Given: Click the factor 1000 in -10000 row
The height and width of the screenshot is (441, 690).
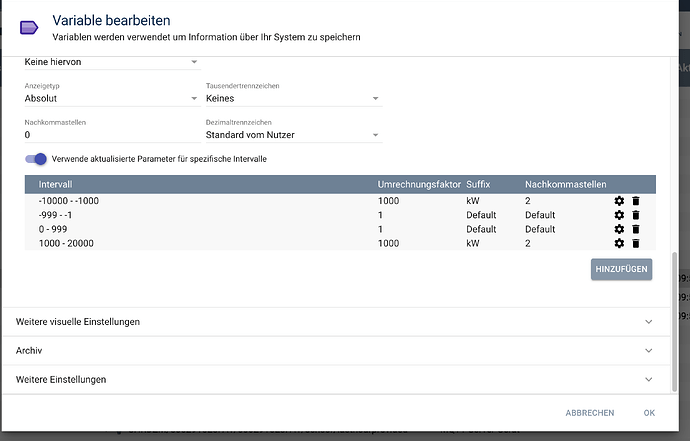Looking at the screenshot, I should 388,201.
